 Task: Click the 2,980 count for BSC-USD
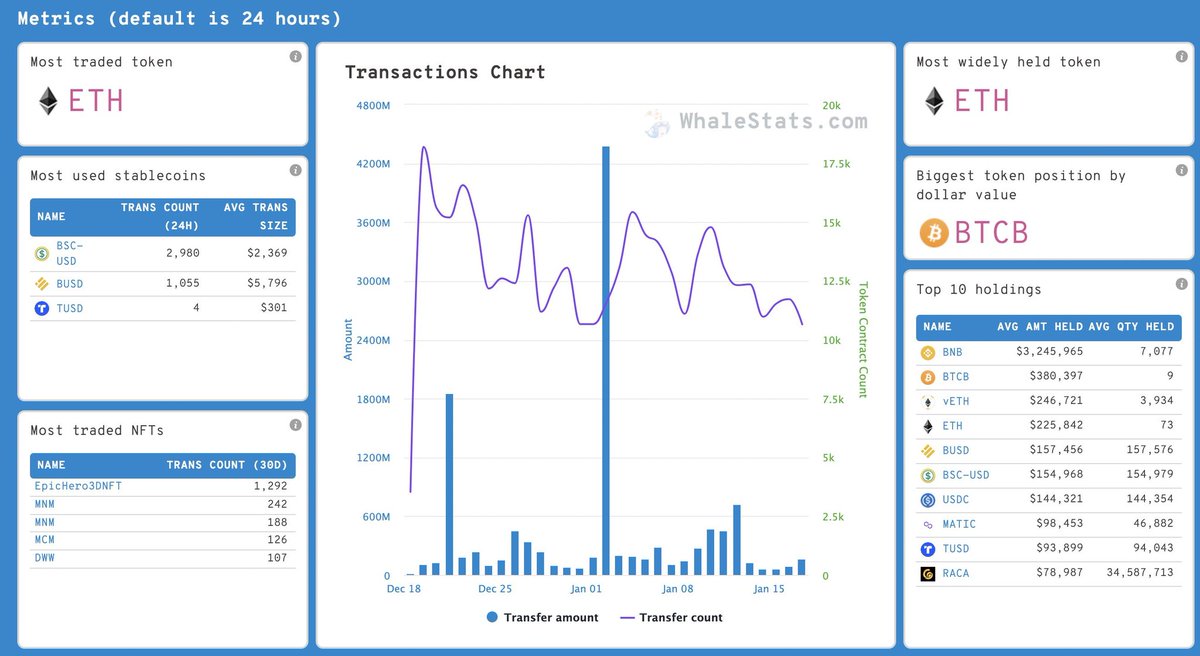(183, 253)
